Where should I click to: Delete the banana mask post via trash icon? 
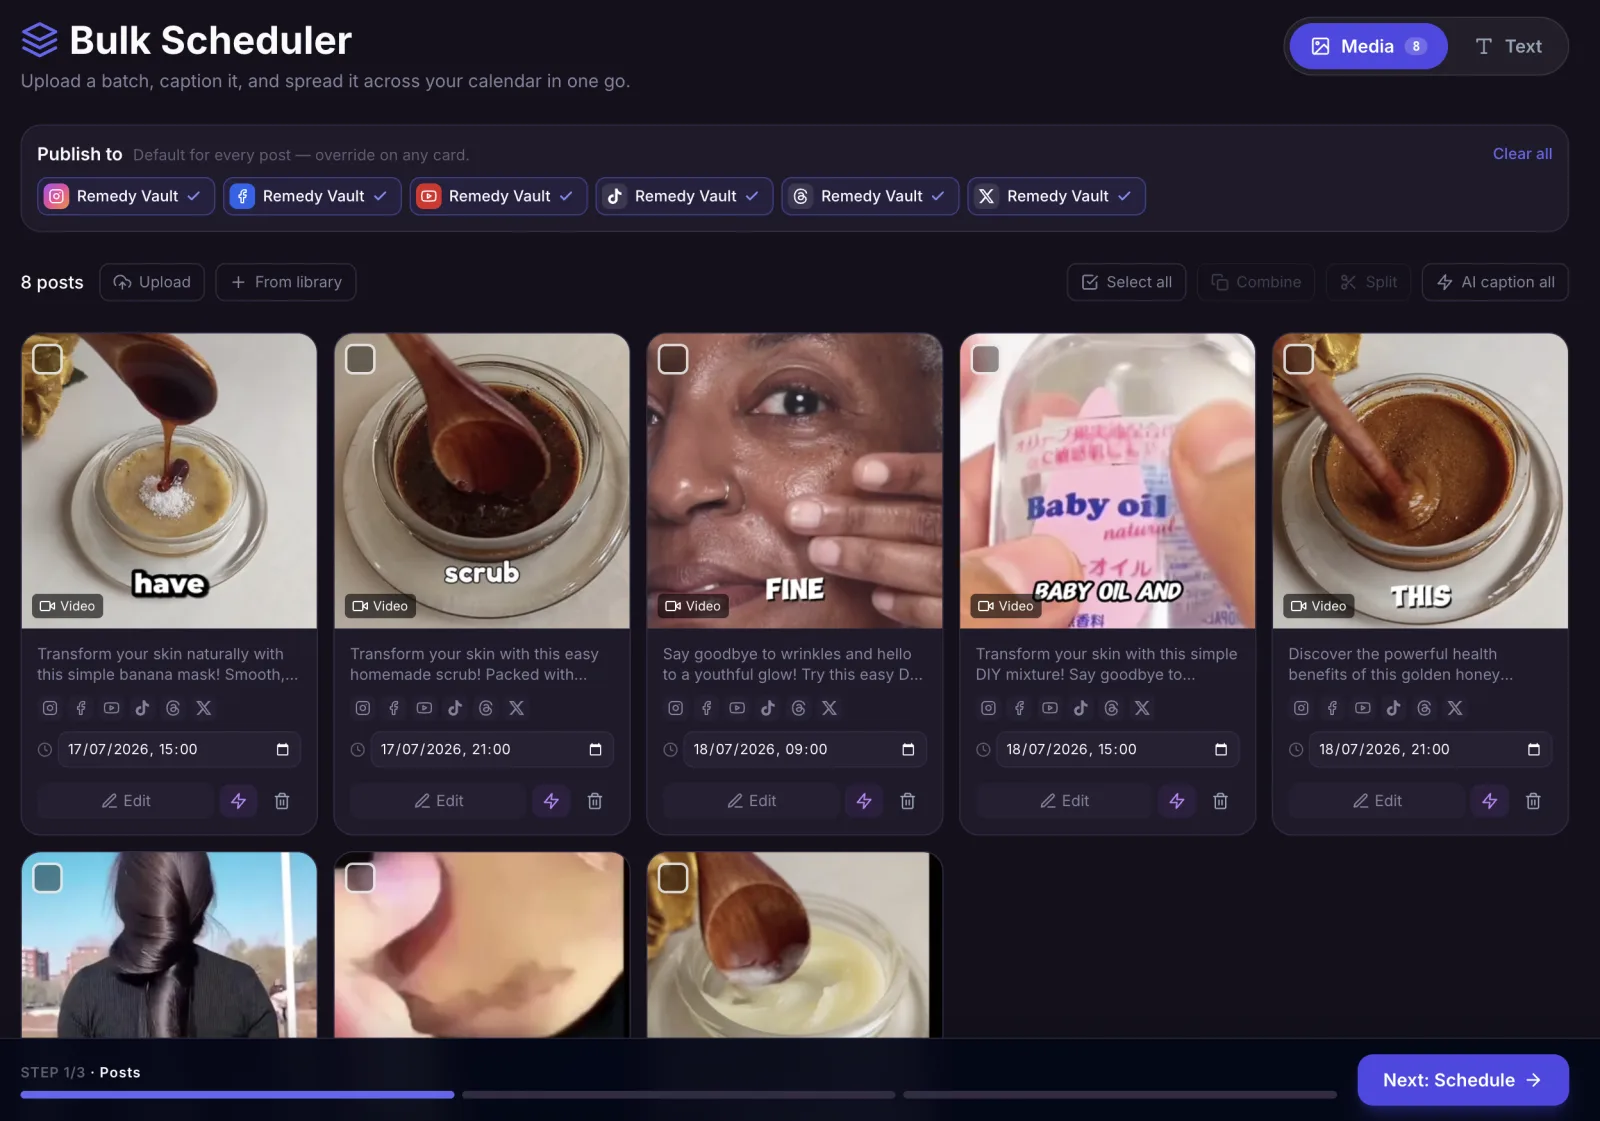tap(282, 801)
